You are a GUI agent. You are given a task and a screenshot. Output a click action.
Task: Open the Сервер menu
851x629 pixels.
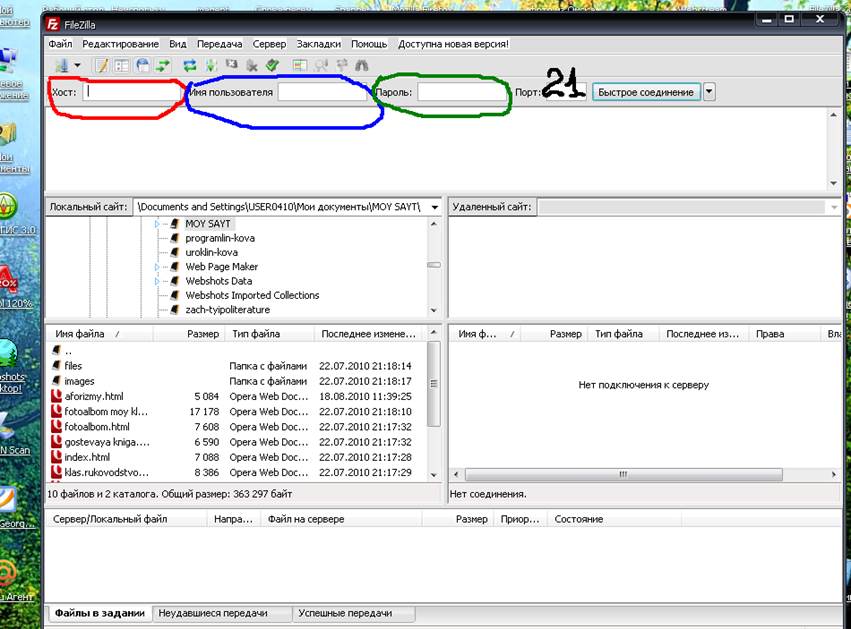269,44
